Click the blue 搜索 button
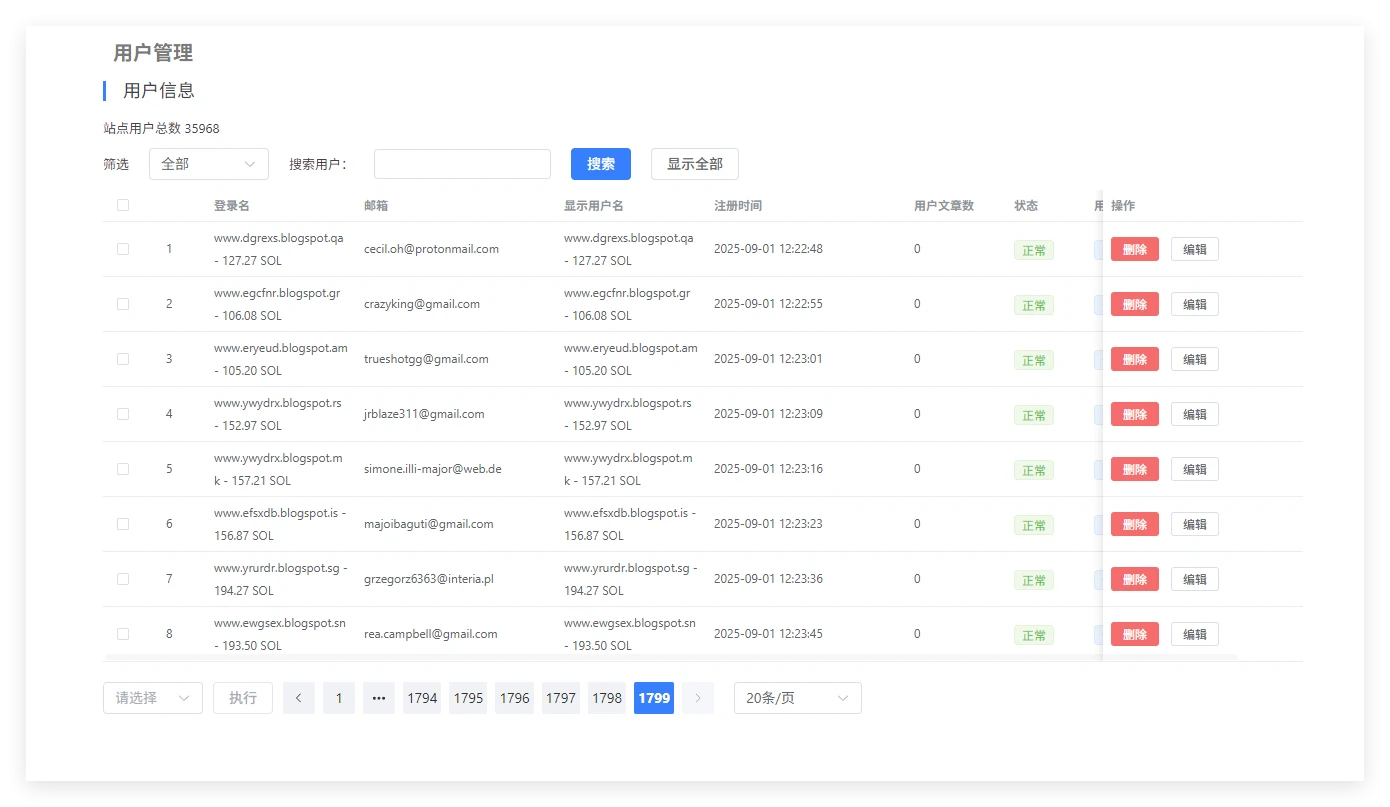This screenshot has width=1390, height=807. [600, 164]
